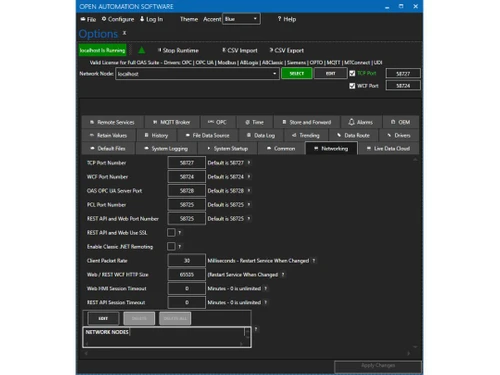Click CSV Import
The width and height of the screenshot is (500, 375).
[240, 50]
